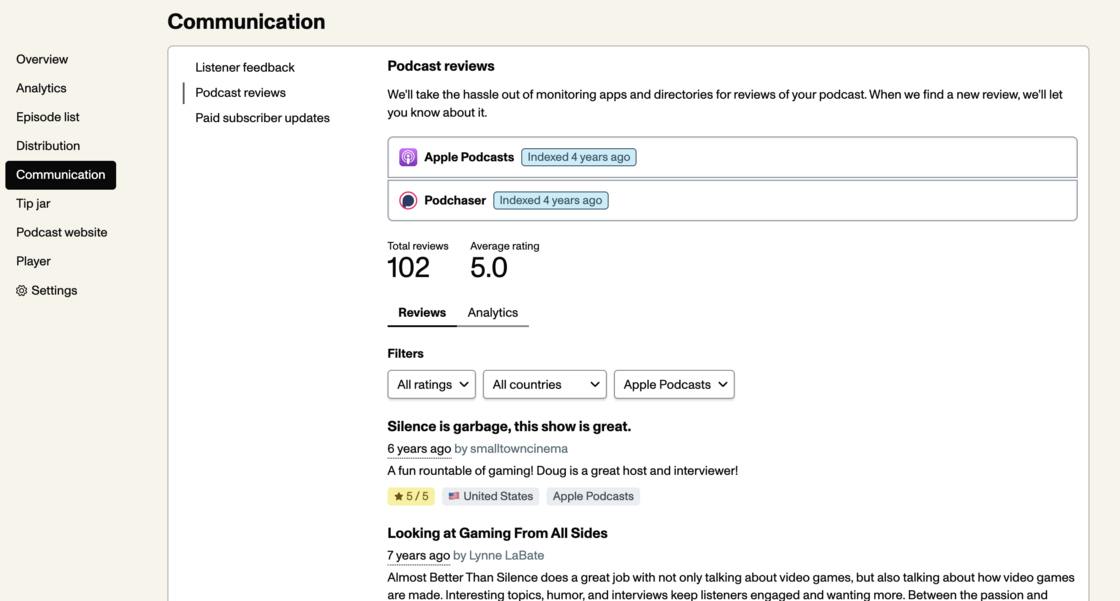
Task: Click the Podchaser directory row name
Action: click(455, 201)
